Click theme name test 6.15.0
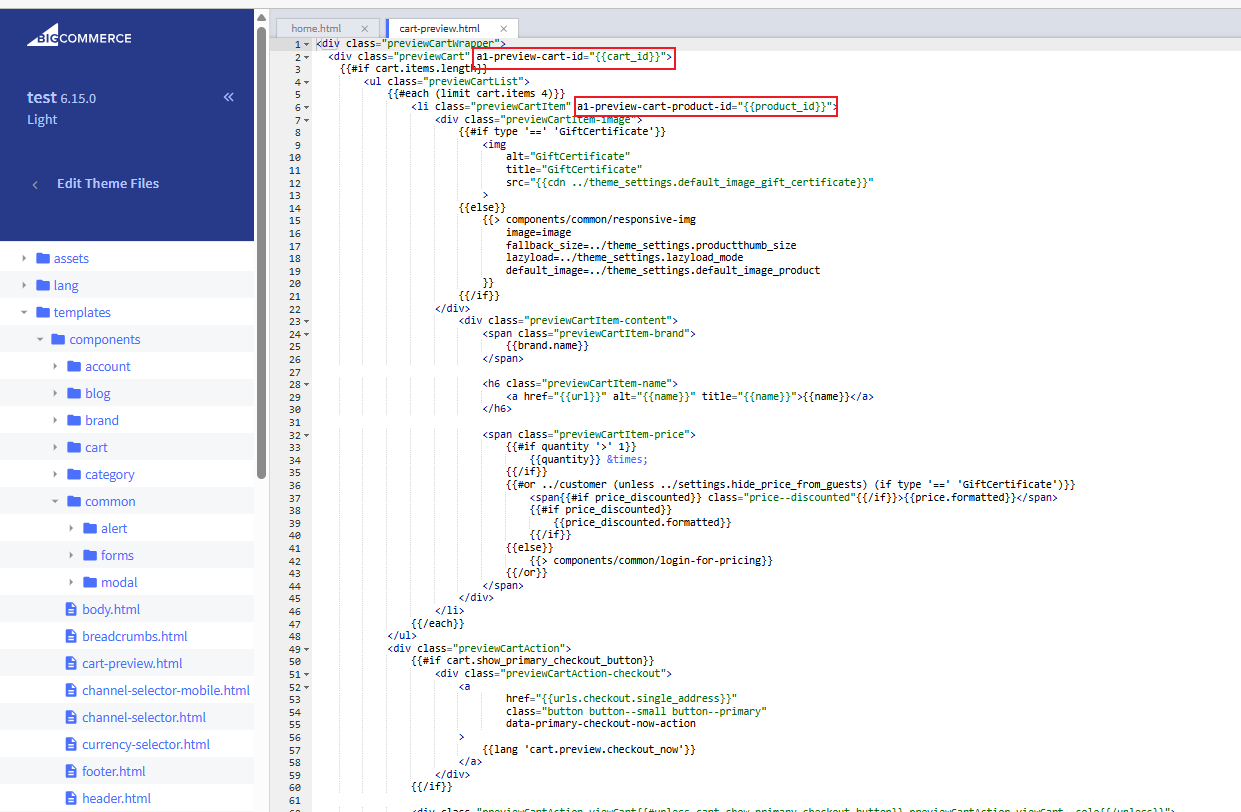Viewport: 1241px width, 812px height. coord(61,98)
